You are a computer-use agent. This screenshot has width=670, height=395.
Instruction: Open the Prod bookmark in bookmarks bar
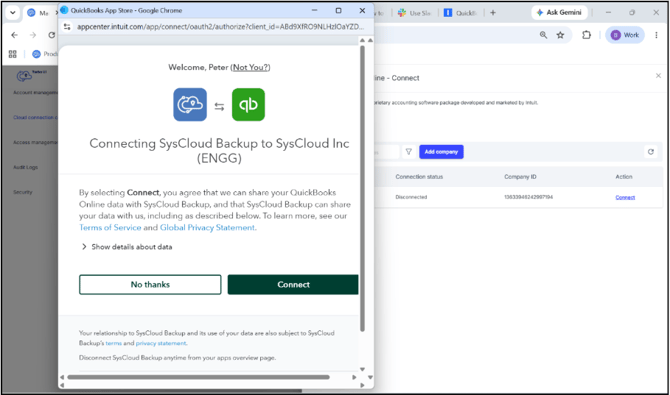pyautogui.click(x=45, y=54)
